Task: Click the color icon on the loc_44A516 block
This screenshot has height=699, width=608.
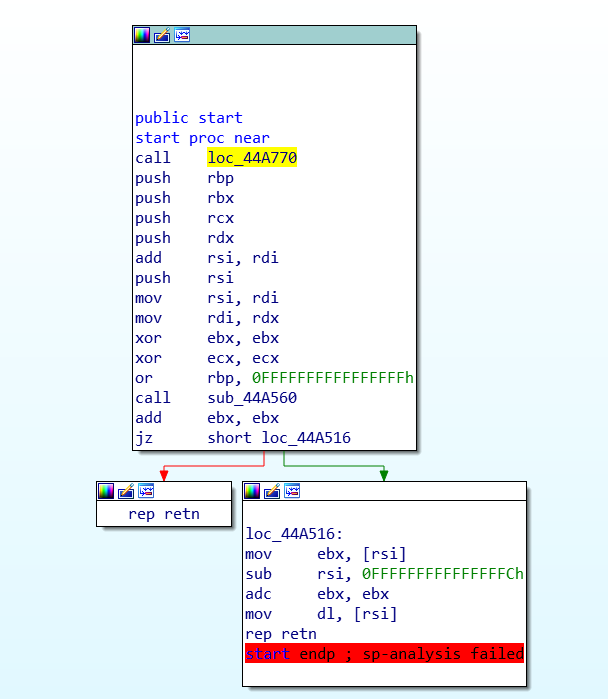Action: (x=252, y=491)
